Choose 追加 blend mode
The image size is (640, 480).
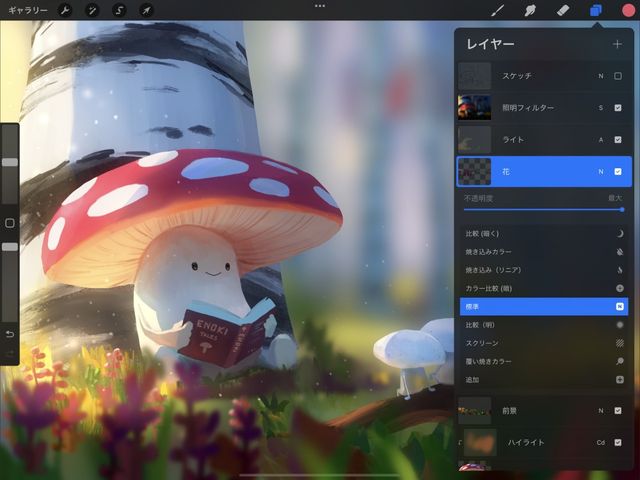pyautogui.click(x=544, y=380)
